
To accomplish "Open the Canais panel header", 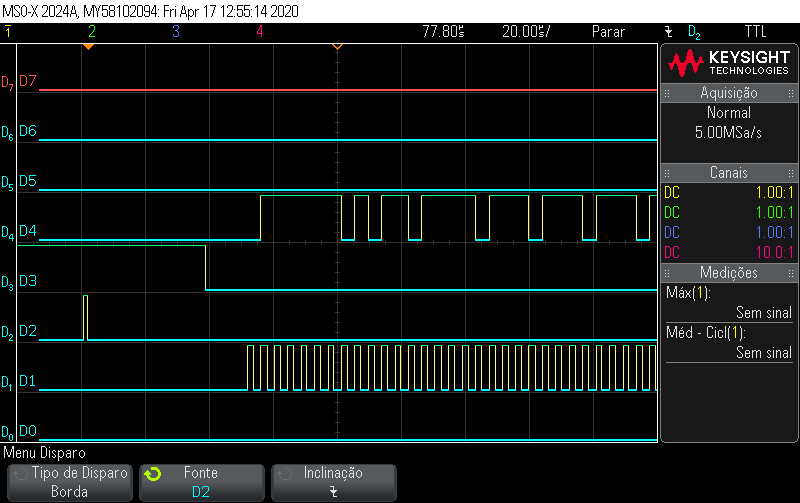I will [x=729, y=173].
